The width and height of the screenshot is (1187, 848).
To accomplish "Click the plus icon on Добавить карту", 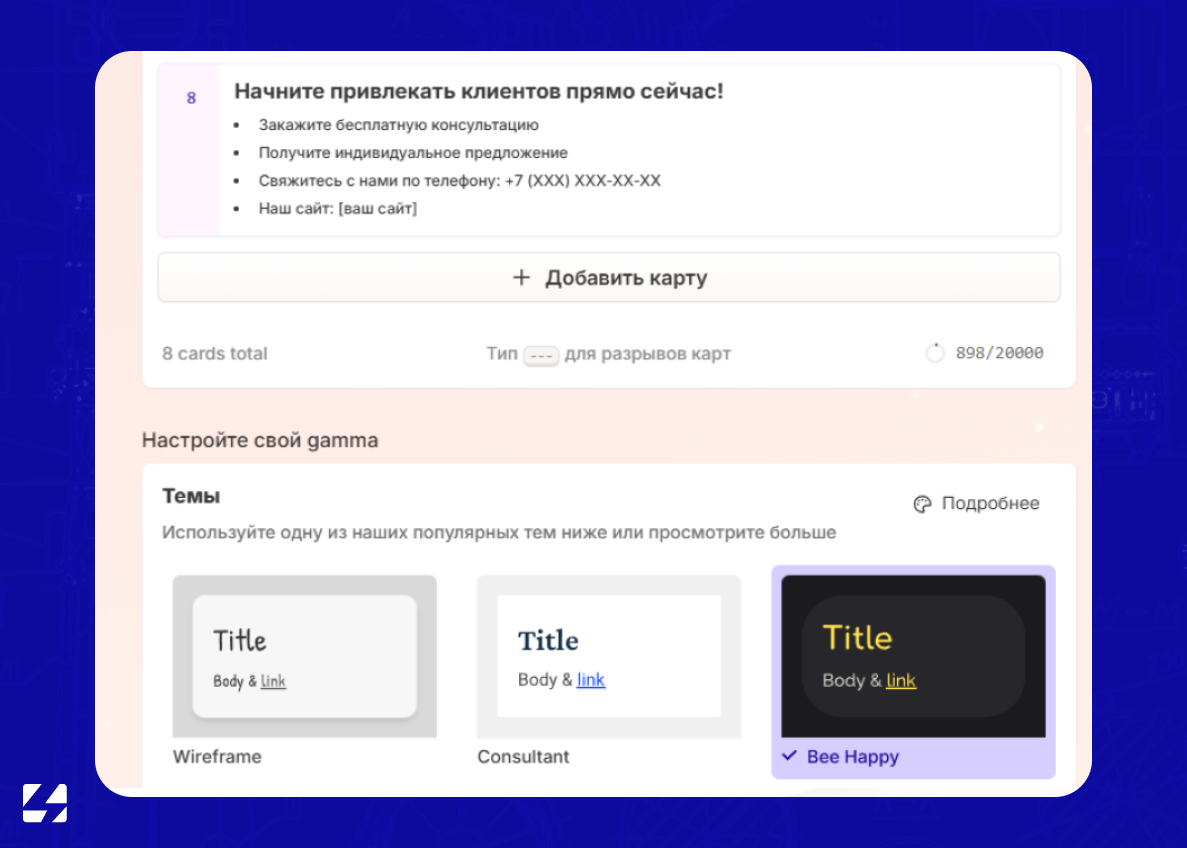I will point(520,278).
